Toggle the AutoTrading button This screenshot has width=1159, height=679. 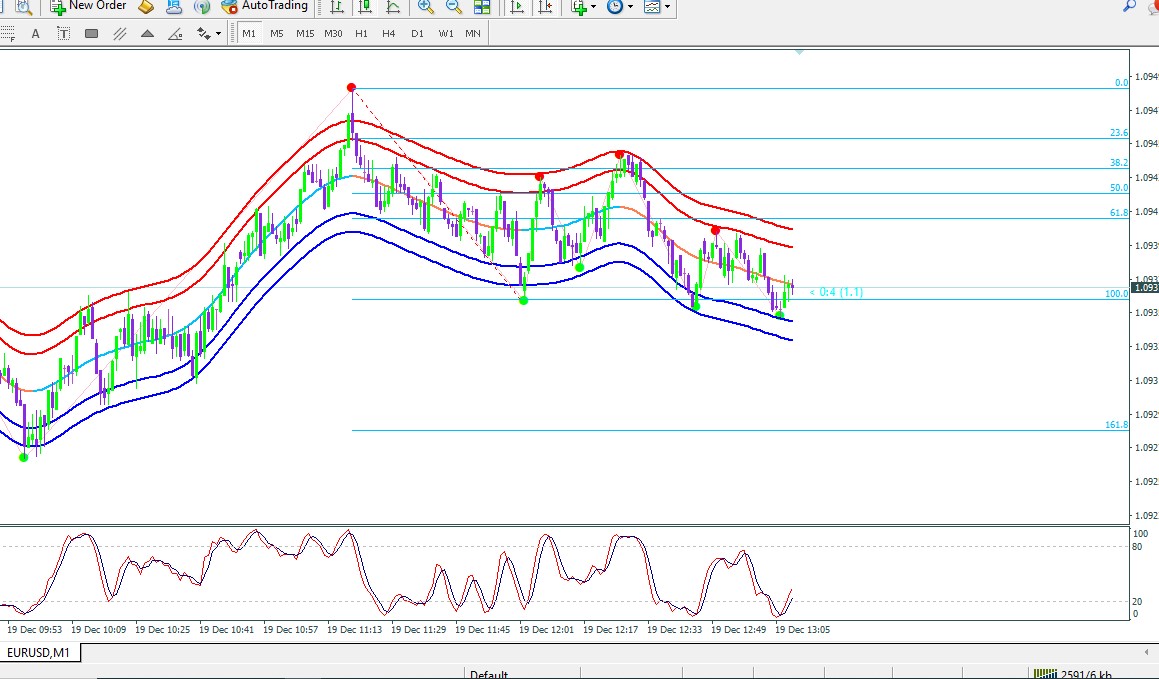pos(265,7)
